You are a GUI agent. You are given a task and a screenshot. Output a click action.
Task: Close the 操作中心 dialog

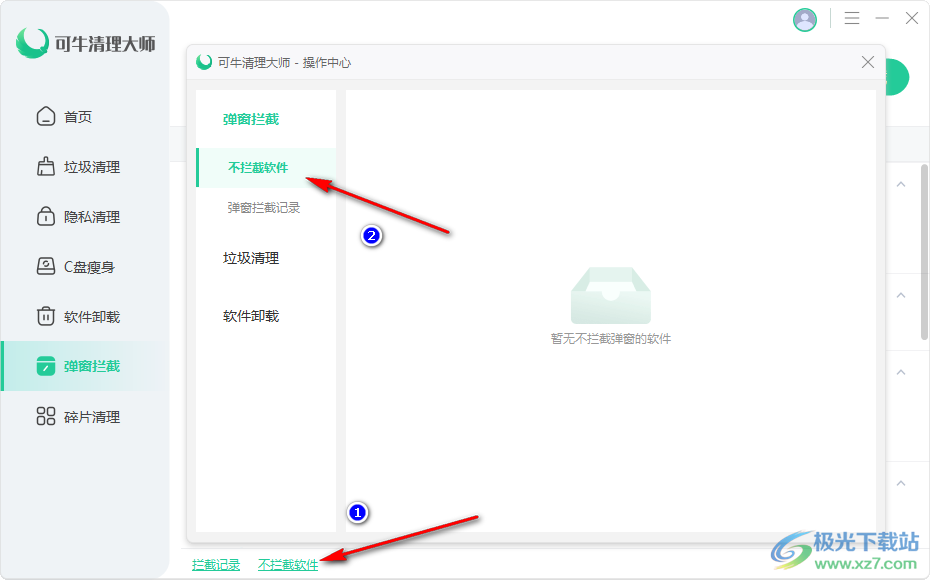coord(868,62)
